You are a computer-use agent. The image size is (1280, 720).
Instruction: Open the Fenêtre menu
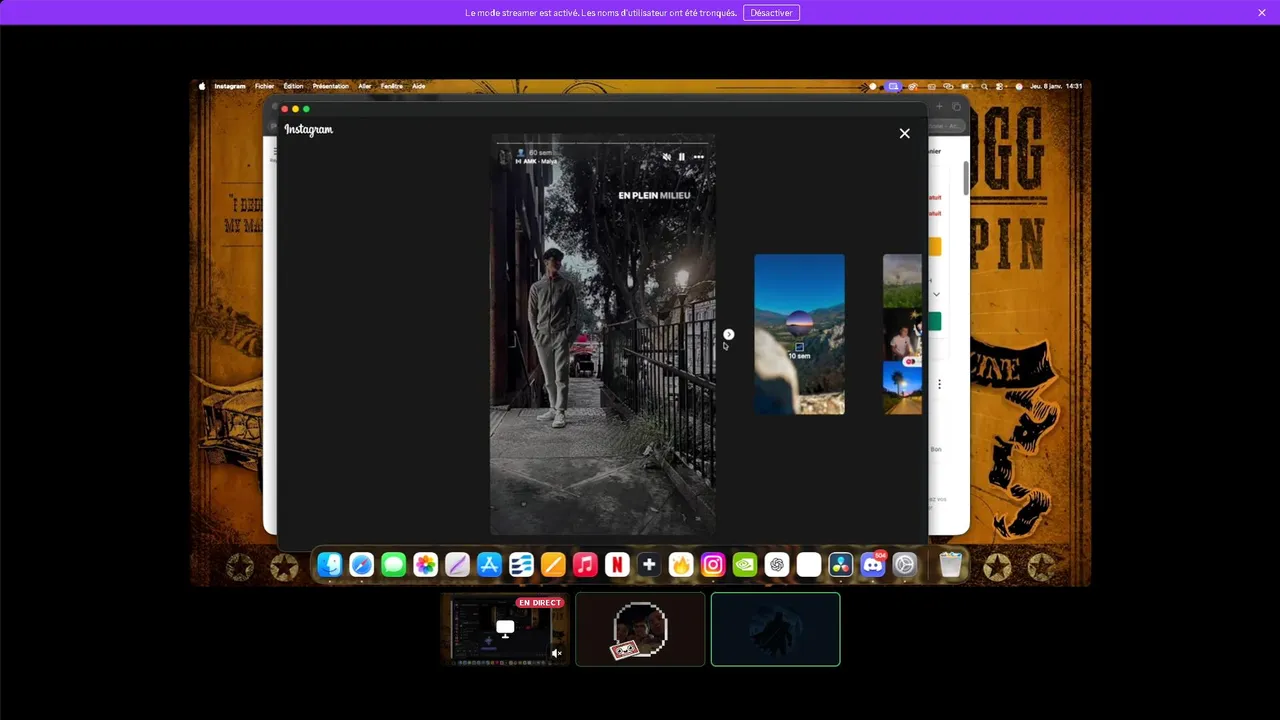pyautogui.click(x=392, y=86)
